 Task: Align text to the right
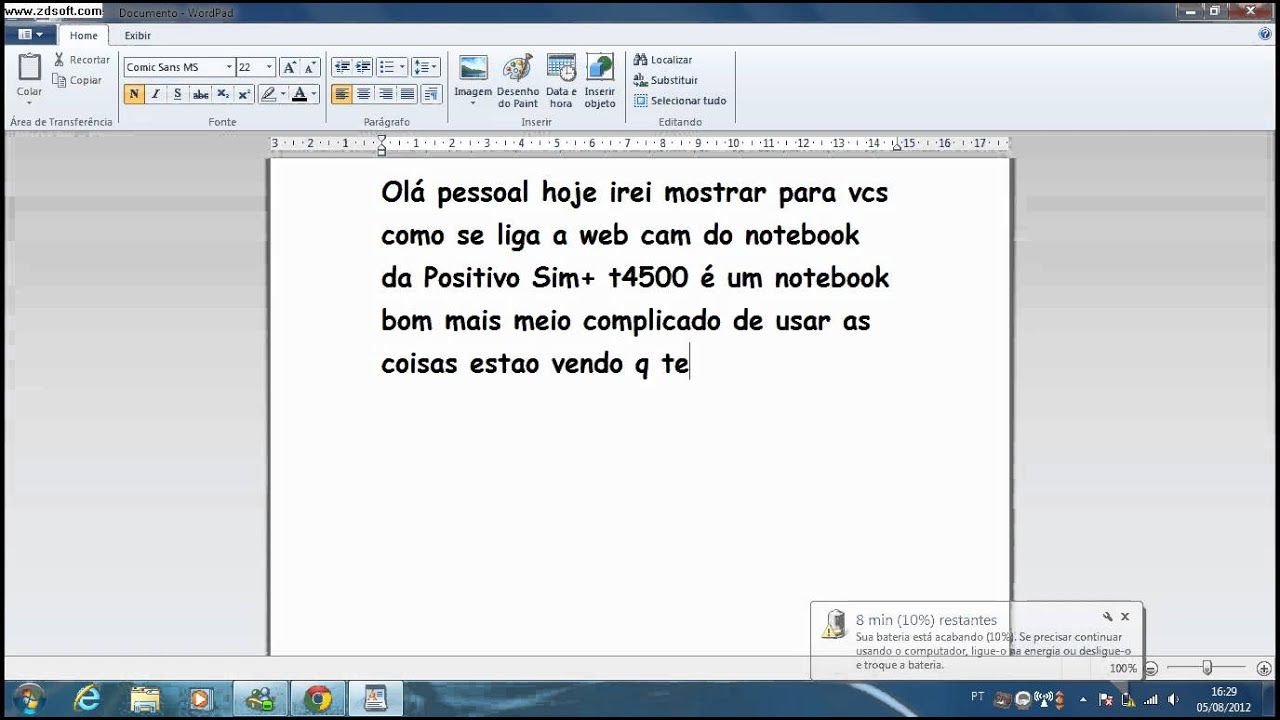(x=385, y=94)
